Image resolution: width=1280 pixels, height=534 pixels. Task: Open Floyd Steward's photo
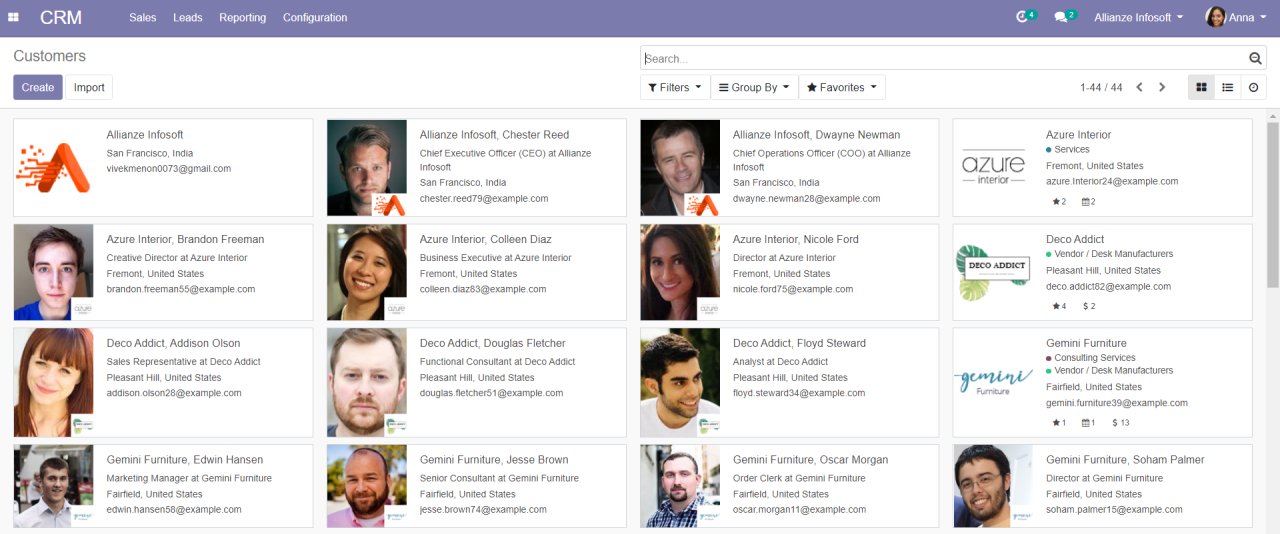[x=680, y=382]
